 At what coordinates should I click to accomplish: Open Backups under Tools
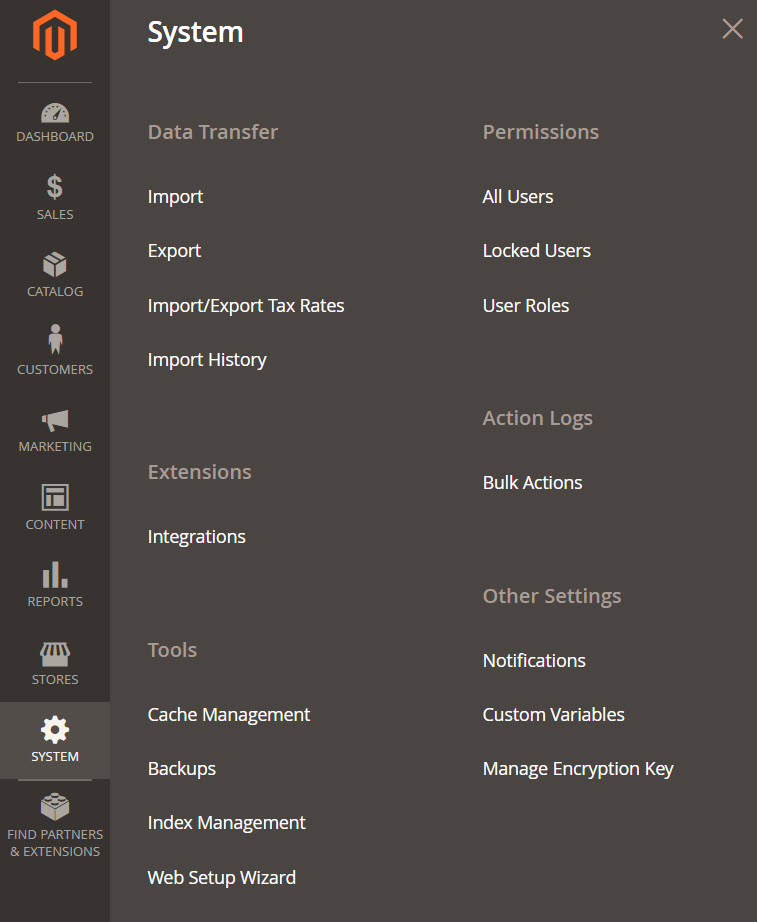click(x=182, y=769)
